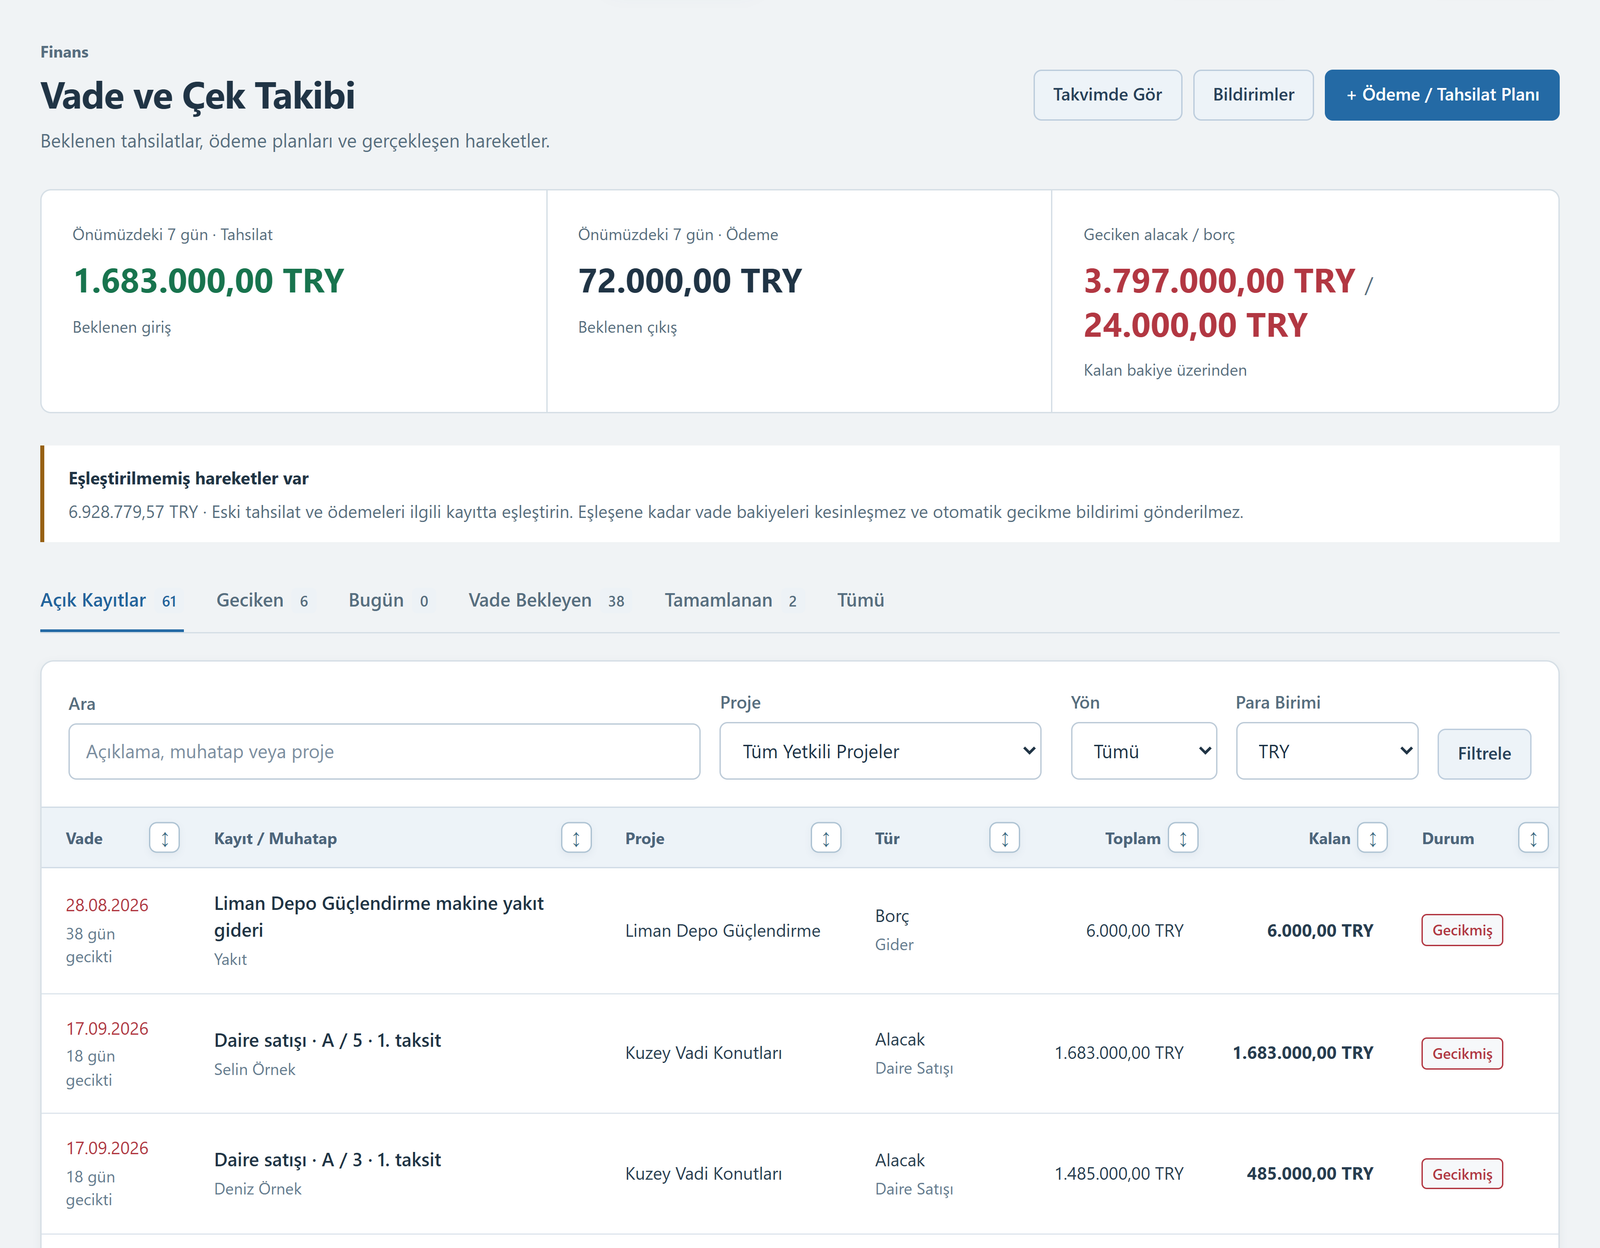Sort by Durum column icon
Viewport: 1600px width, 1248px height.
tap(1533, 838)
